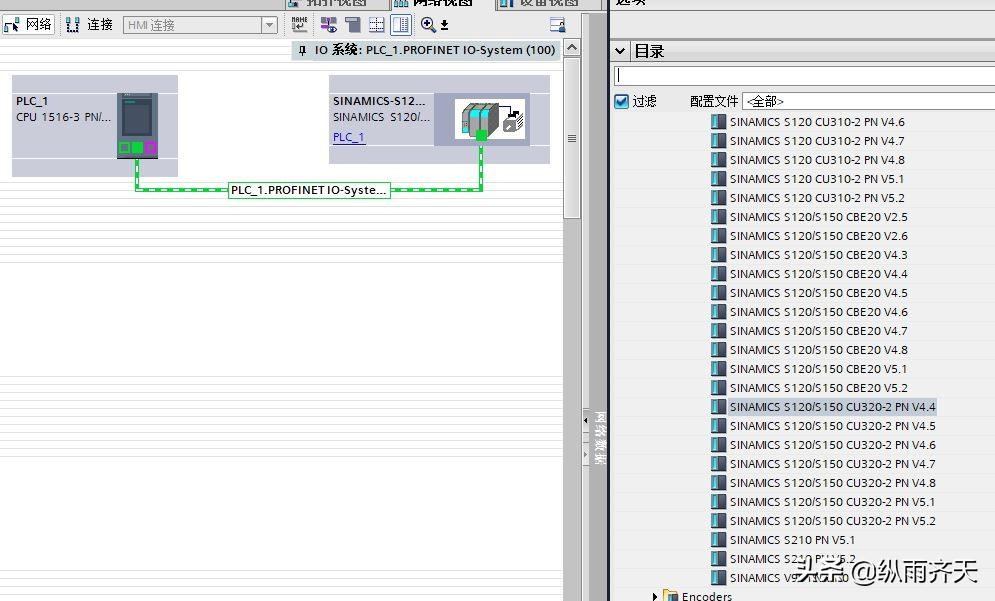Image resolution: width=995 pixels, height=601 pixels.
Task: Select SINAMICS S120/S150 CBE20 V4.8
Action: tap(819, 350)
